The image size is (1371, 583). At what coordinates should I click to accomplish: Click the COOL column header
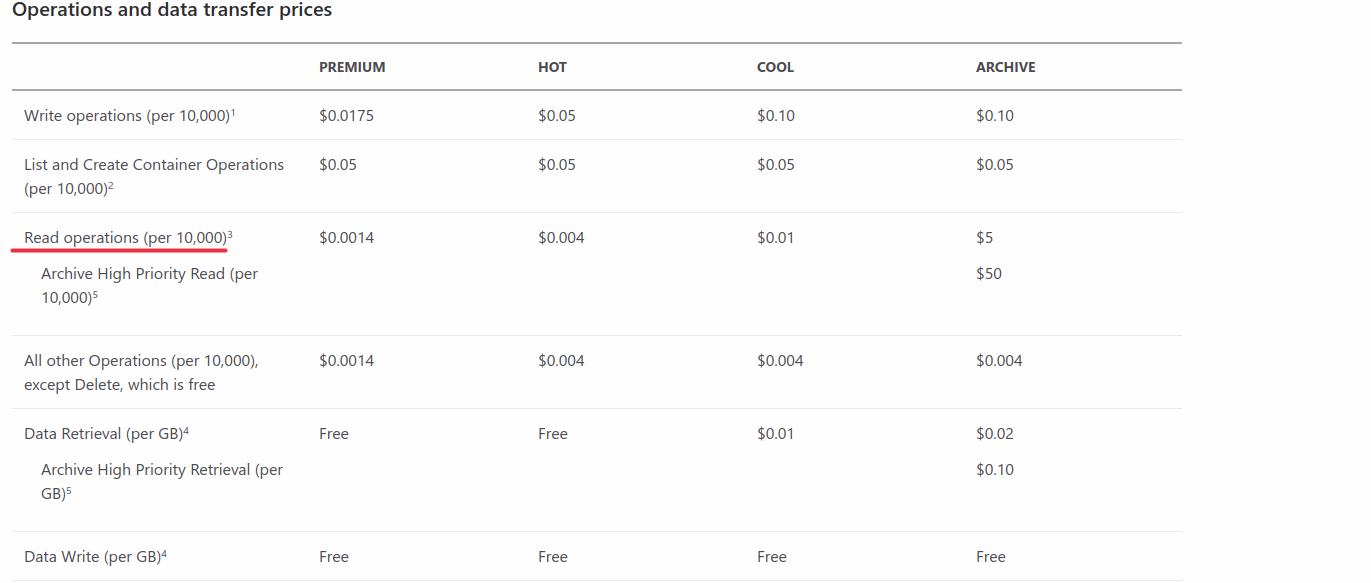[x=775, y=67]
